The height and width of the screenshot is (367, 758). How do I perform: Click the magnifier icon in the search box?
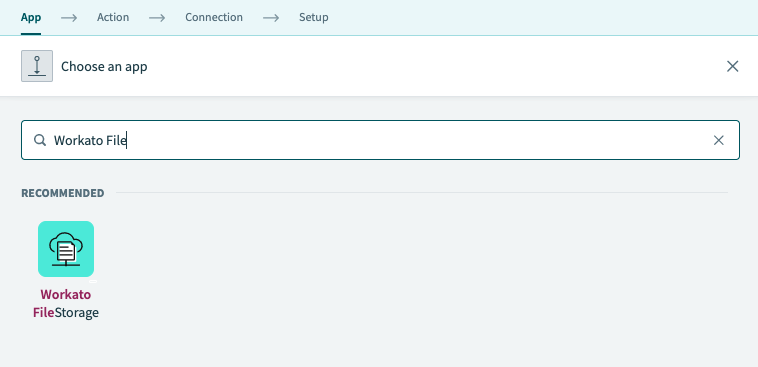40,140
